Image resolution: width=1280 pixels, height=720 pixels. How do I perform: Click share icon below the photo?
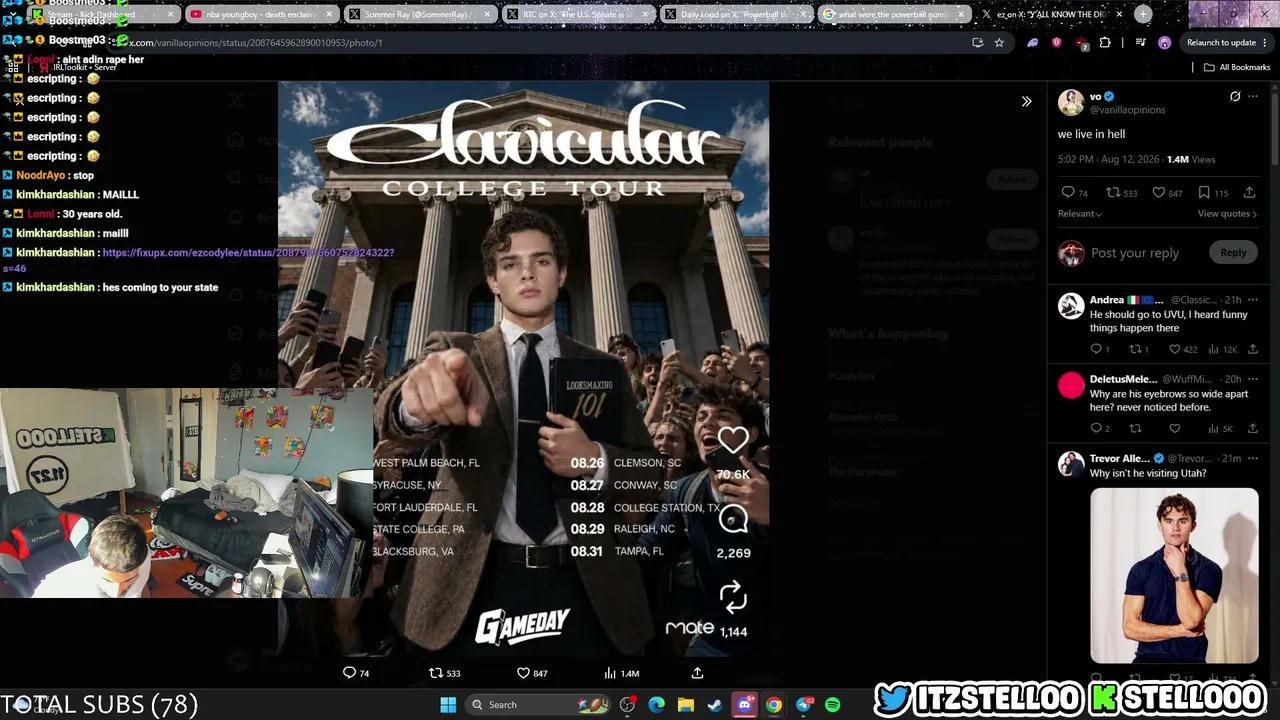point(697,673)
